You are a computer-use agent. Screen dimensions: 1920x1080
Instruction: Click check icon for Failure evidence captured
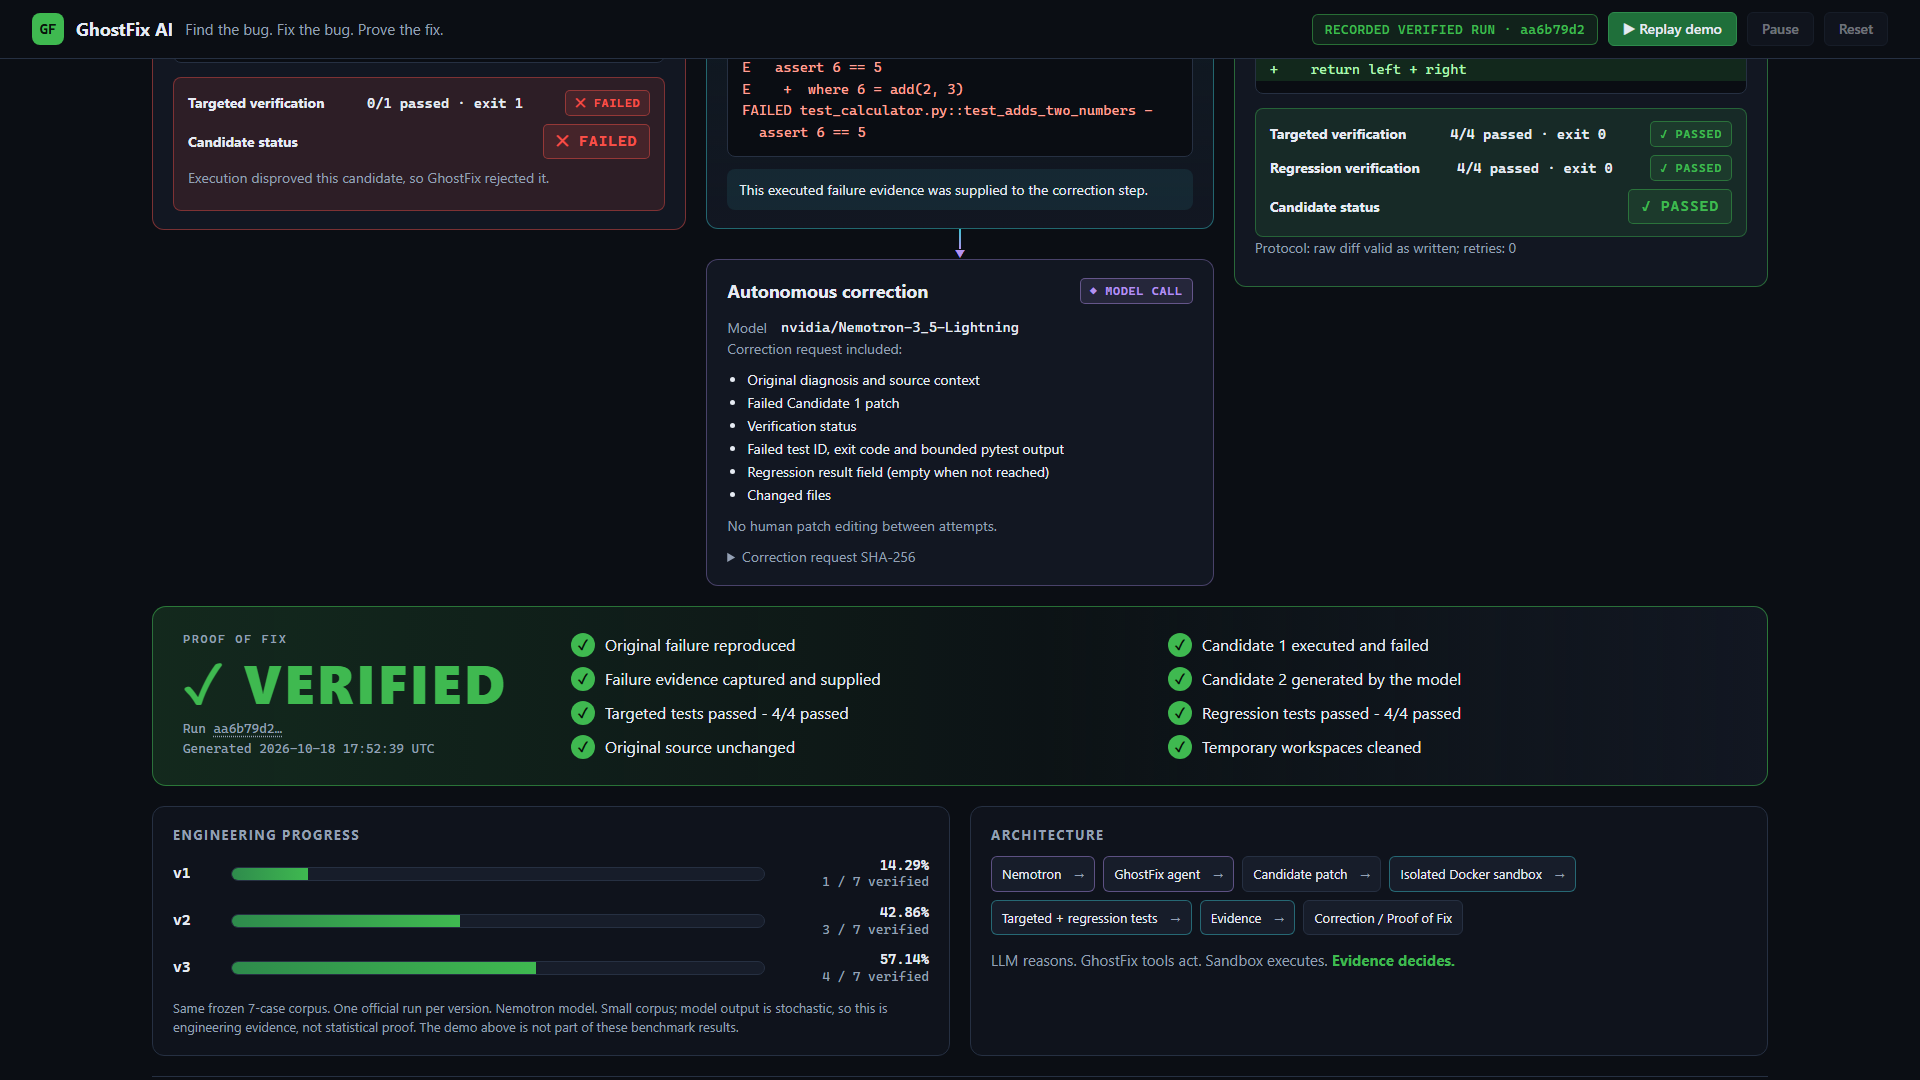coord(583,680)
